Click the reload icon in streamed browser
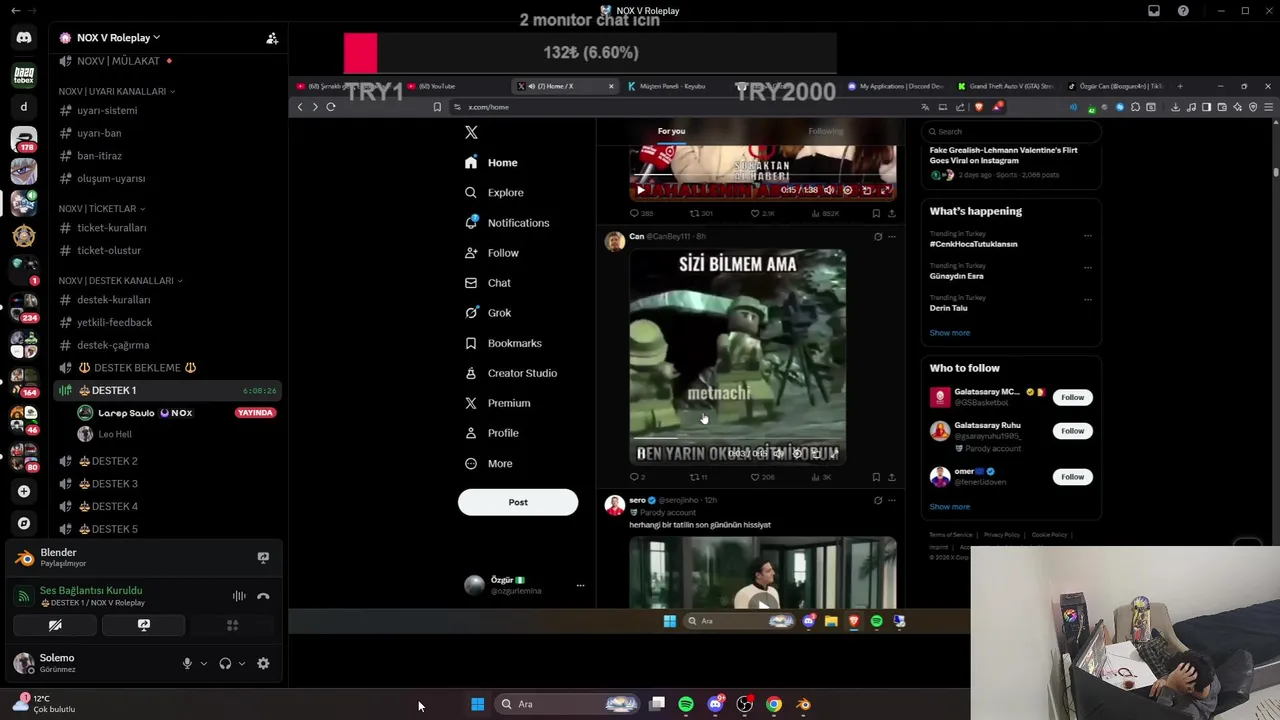The image size is (1280, 720). pyautogui.click(x=330, y=107)
